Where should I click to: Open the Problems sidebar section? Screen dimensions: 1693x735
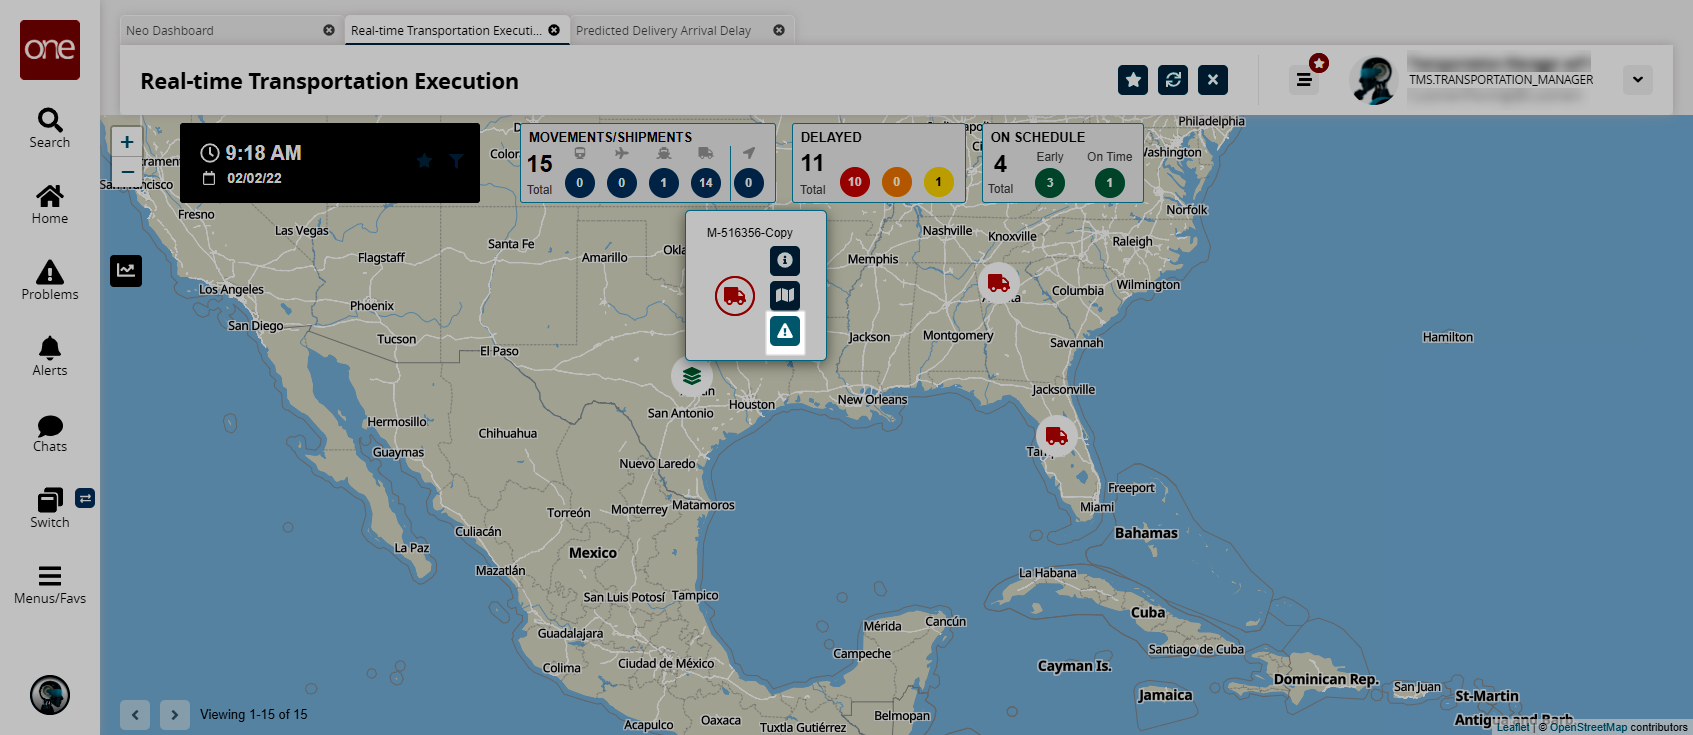(50, 280)
